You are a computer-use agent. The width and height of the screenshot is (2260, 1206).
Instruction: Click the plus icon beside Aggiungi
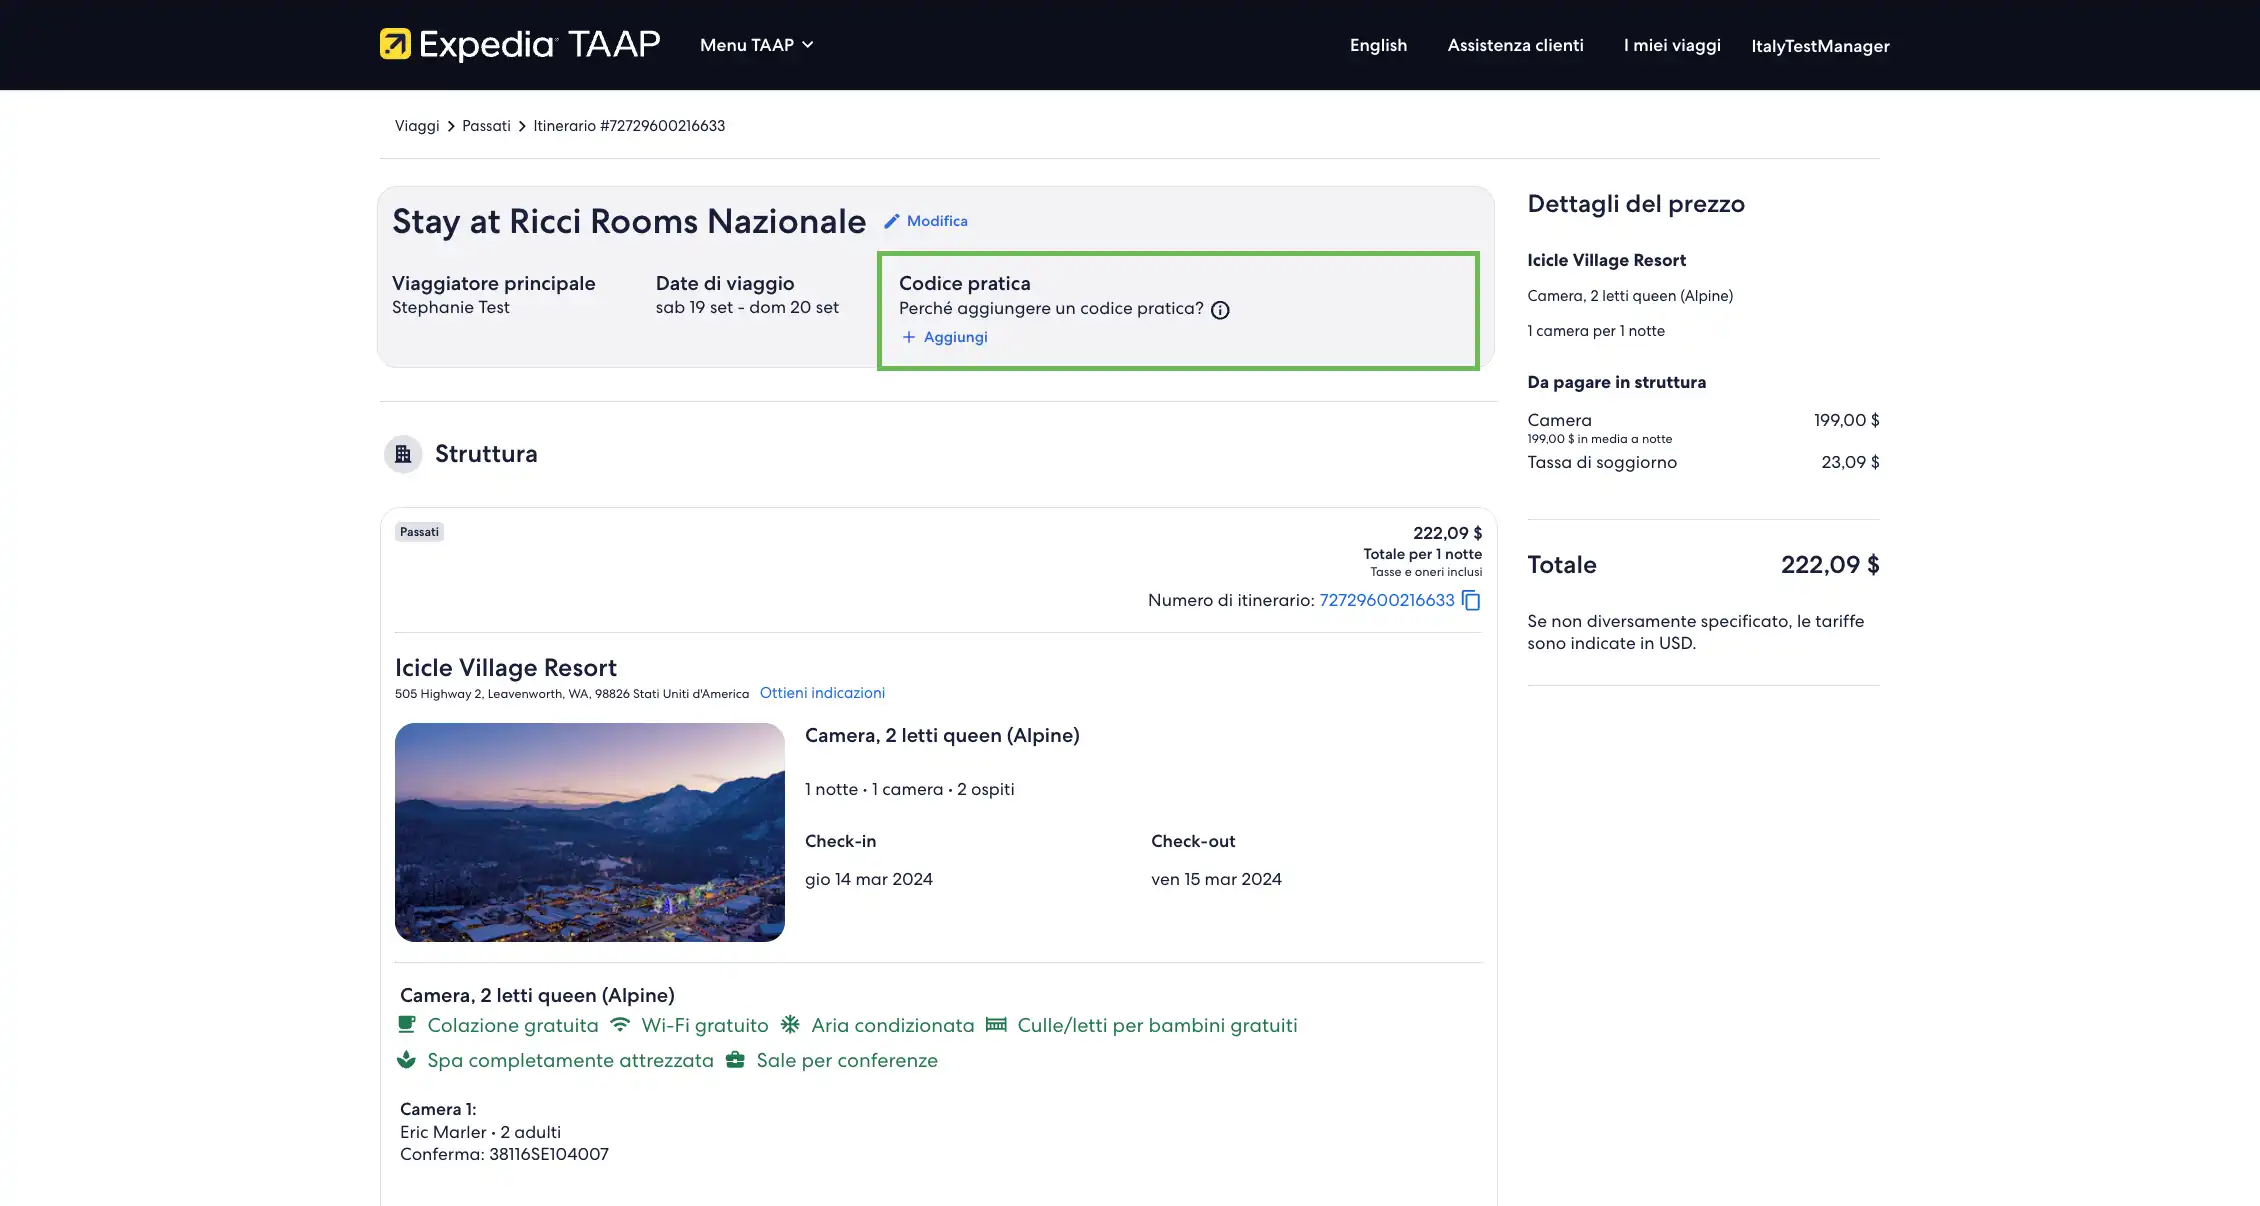coord(909,337)
